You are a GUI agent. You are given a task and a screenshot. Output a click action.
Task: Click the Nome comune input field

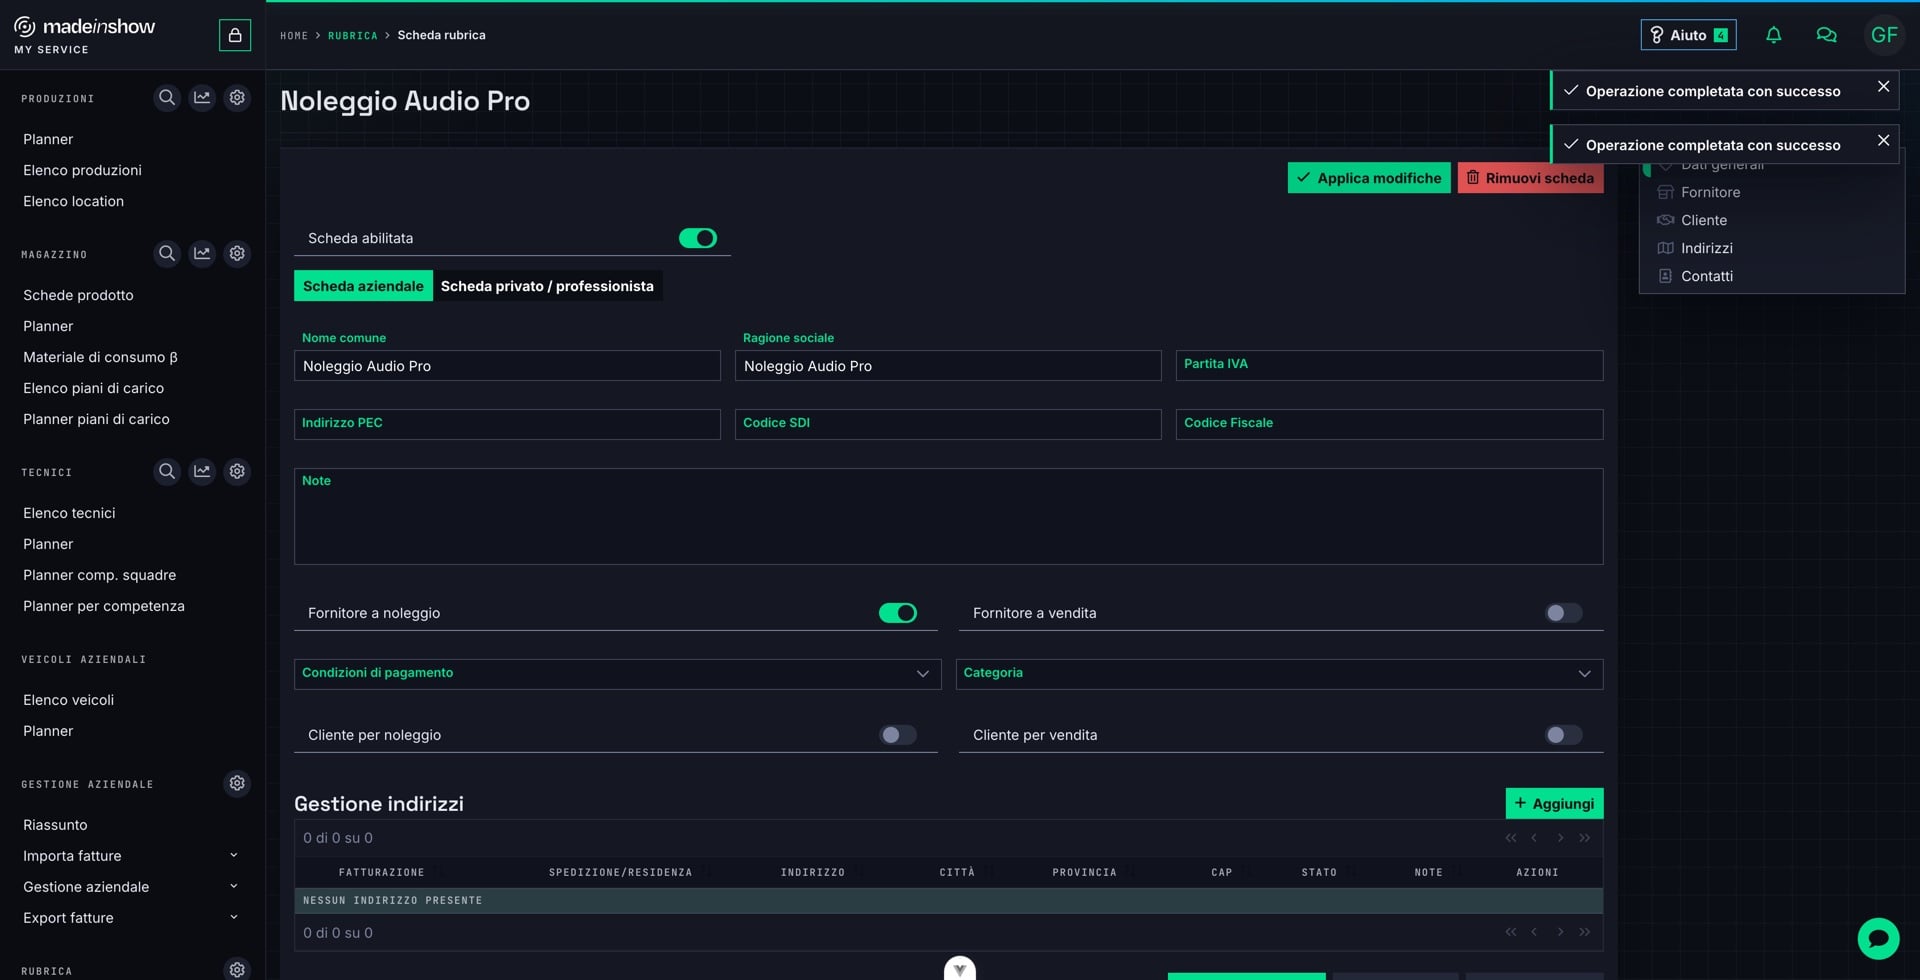pyautogui.click(x=507, y=365)
